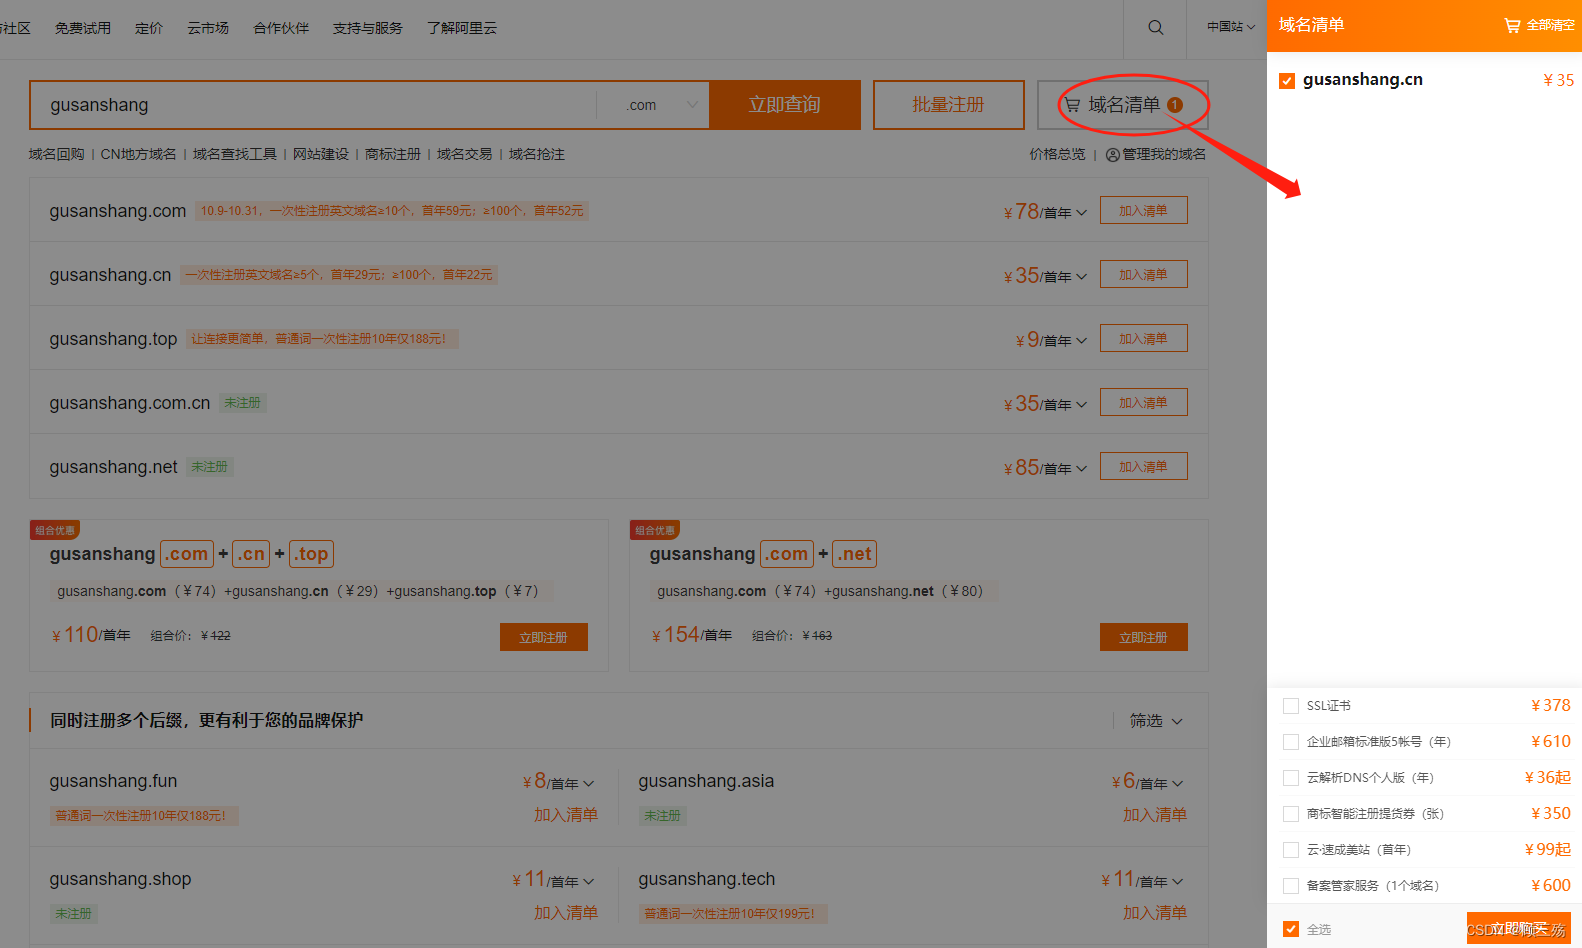This screenshot has height=948, width=1582.
Task: Open 支持与服务 in top navigation
Action: 368,28
